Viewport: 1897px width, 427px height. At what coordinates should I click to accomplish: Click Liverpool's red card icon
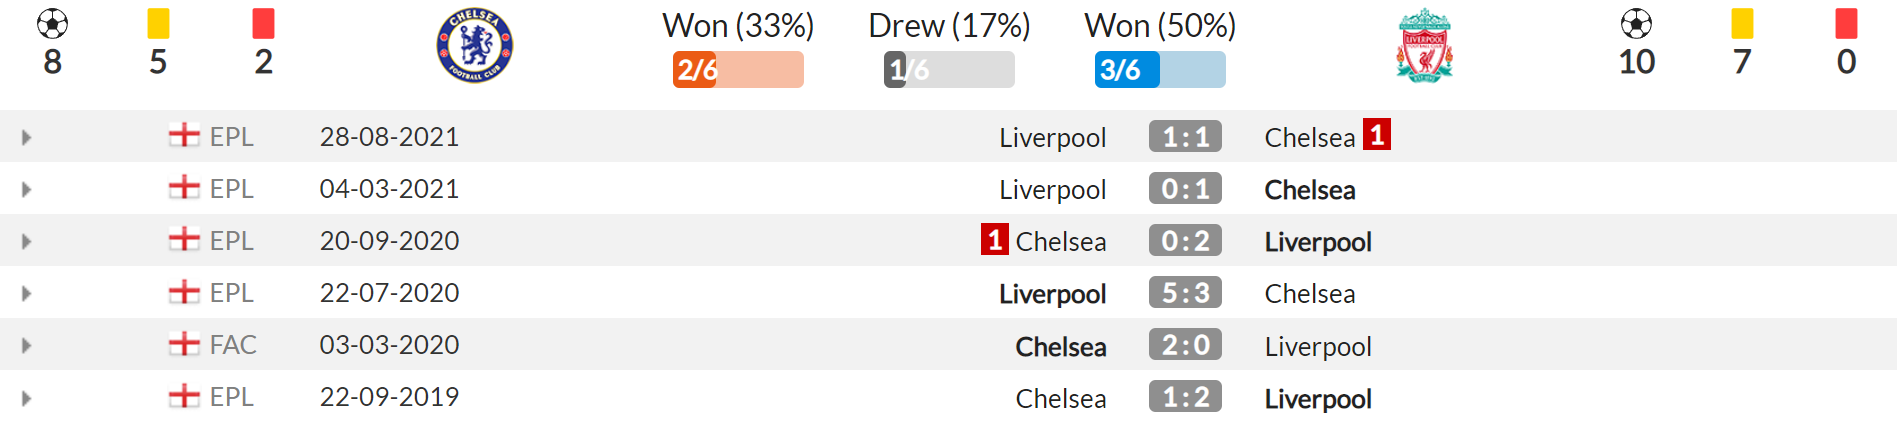1846,23
